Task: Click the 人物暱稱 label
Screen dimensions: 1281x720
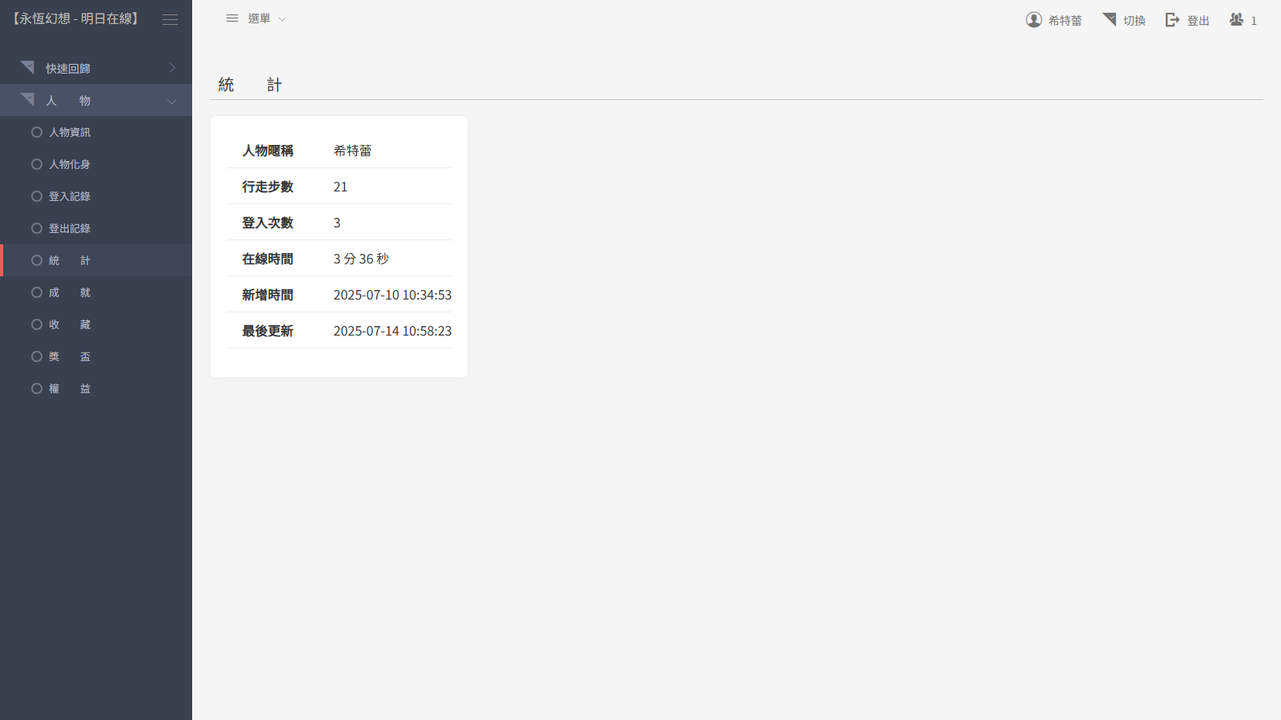Action: point(267,150)
